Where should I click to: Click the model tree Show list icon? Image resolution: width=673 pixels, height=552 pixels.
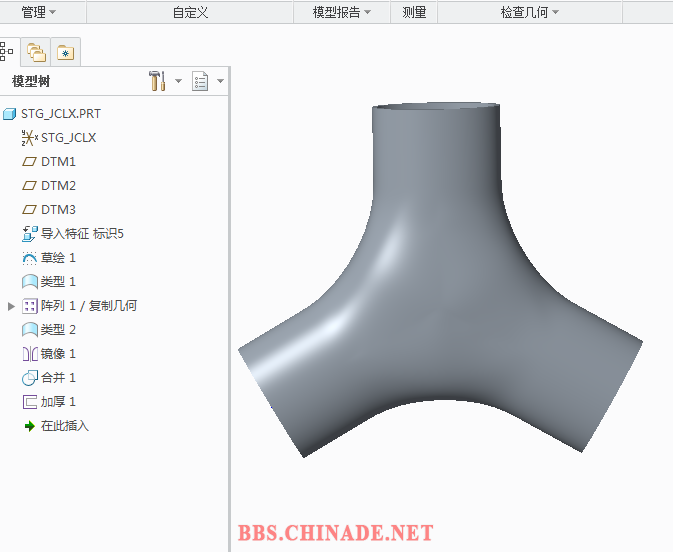pos(200,82)
